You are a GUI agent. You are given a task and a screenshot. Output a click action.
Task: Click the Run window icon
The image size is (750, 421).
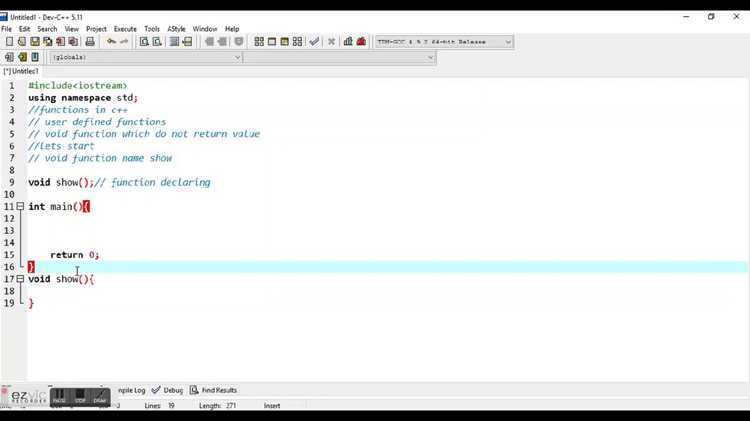[x=272, y=42]
